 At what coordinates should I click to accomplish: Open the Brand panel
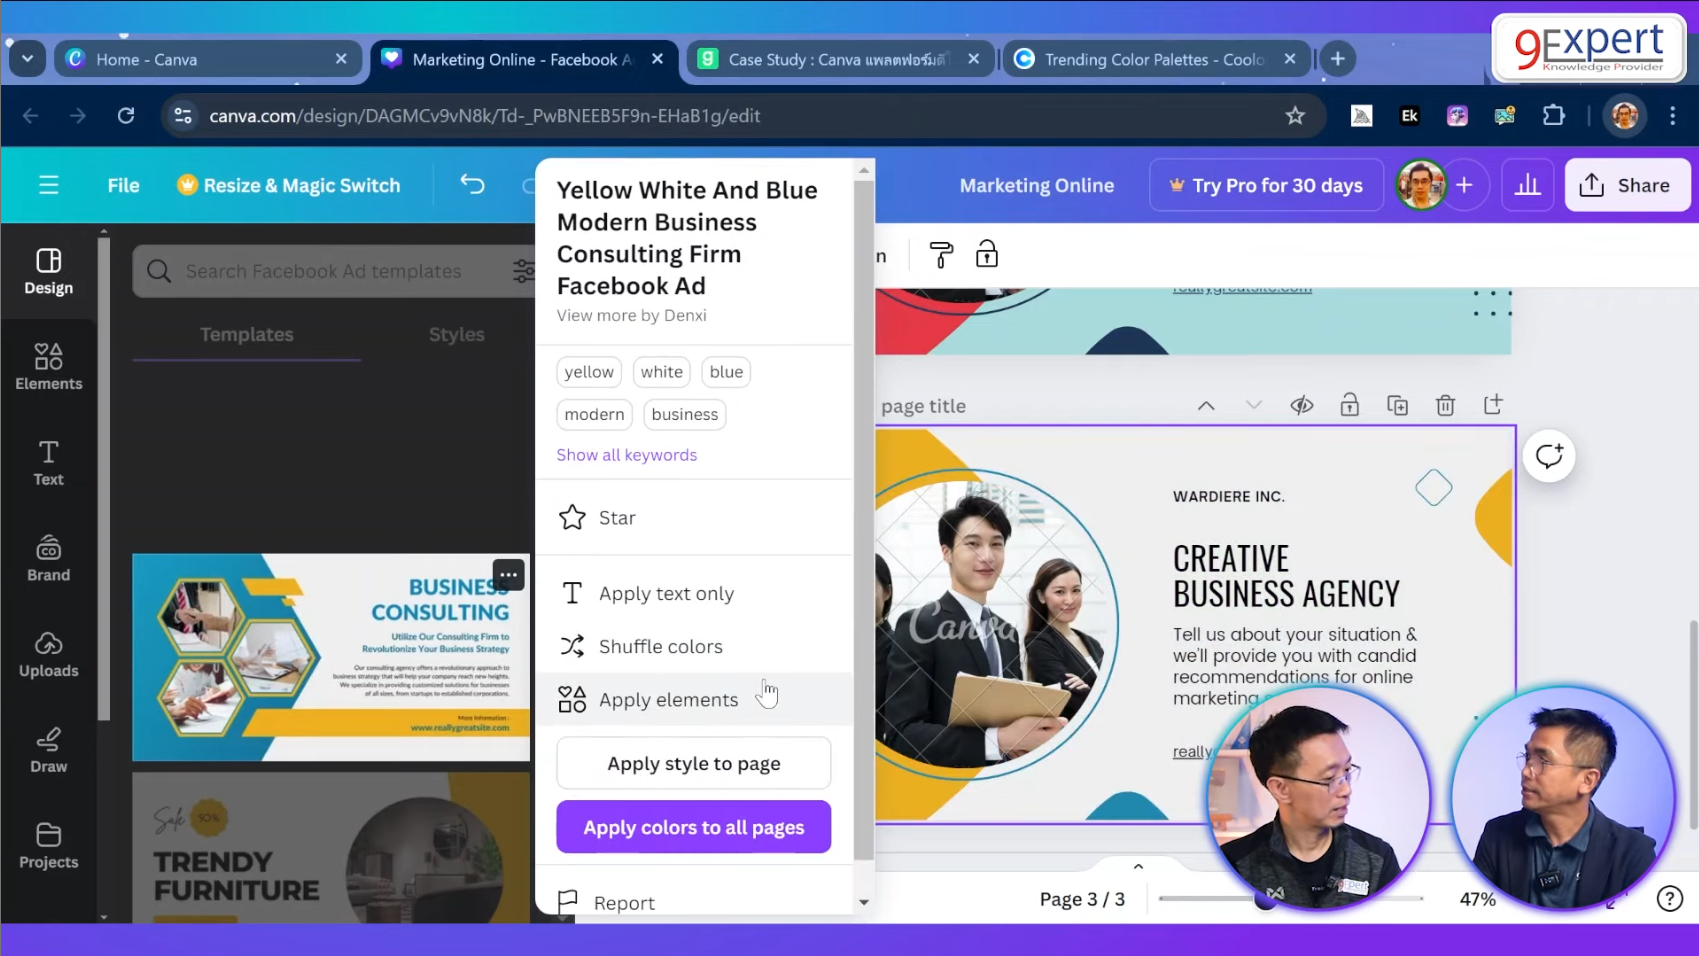click(48, 557)
